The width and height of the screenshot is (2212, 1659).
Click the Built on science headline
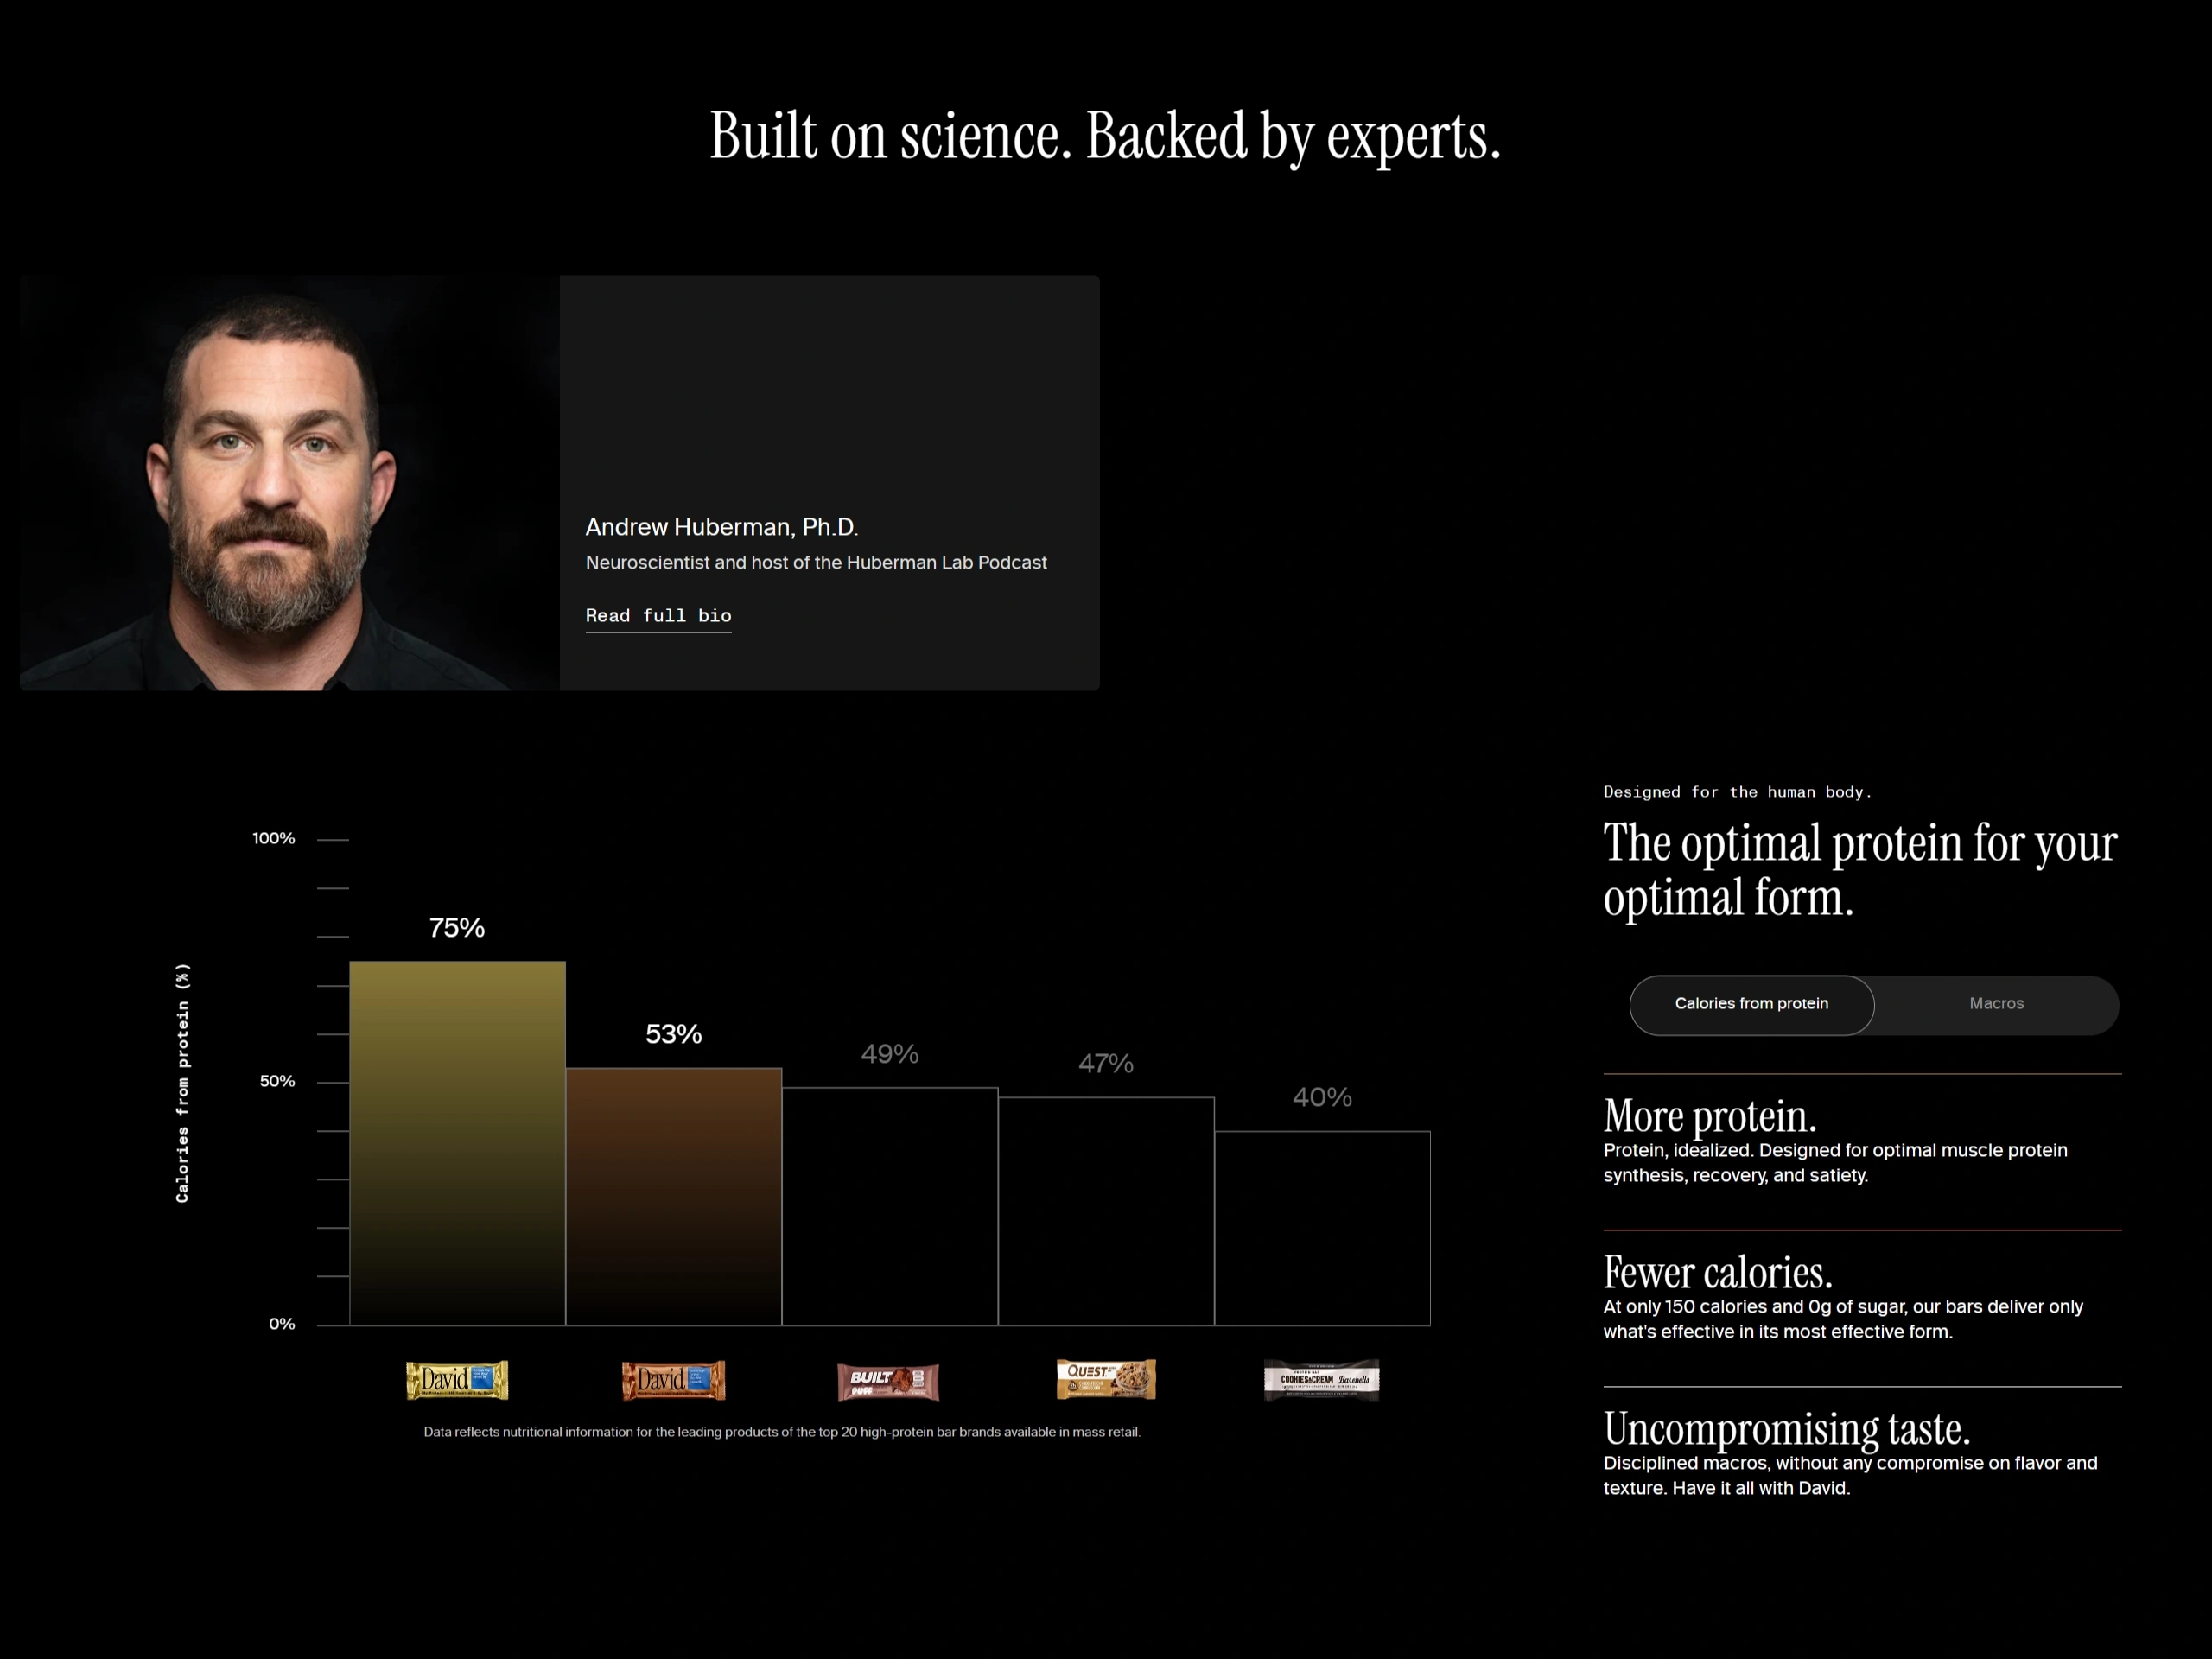pos(1105,136)
